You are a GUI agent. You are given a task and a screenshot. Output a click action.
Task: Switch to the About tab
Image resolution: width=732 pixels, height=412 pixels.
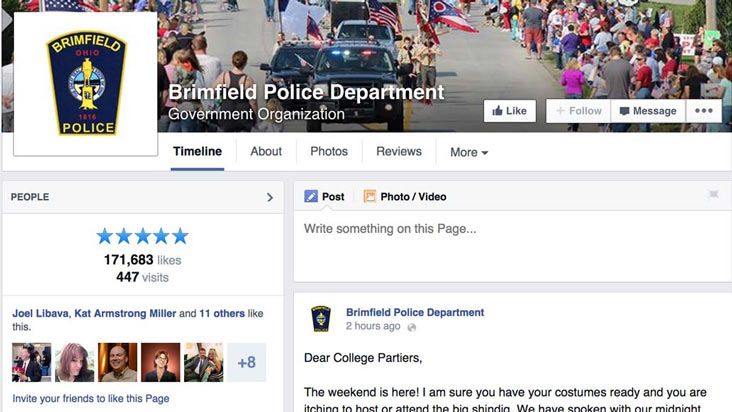pyautogui.click(x=266, y=152)
